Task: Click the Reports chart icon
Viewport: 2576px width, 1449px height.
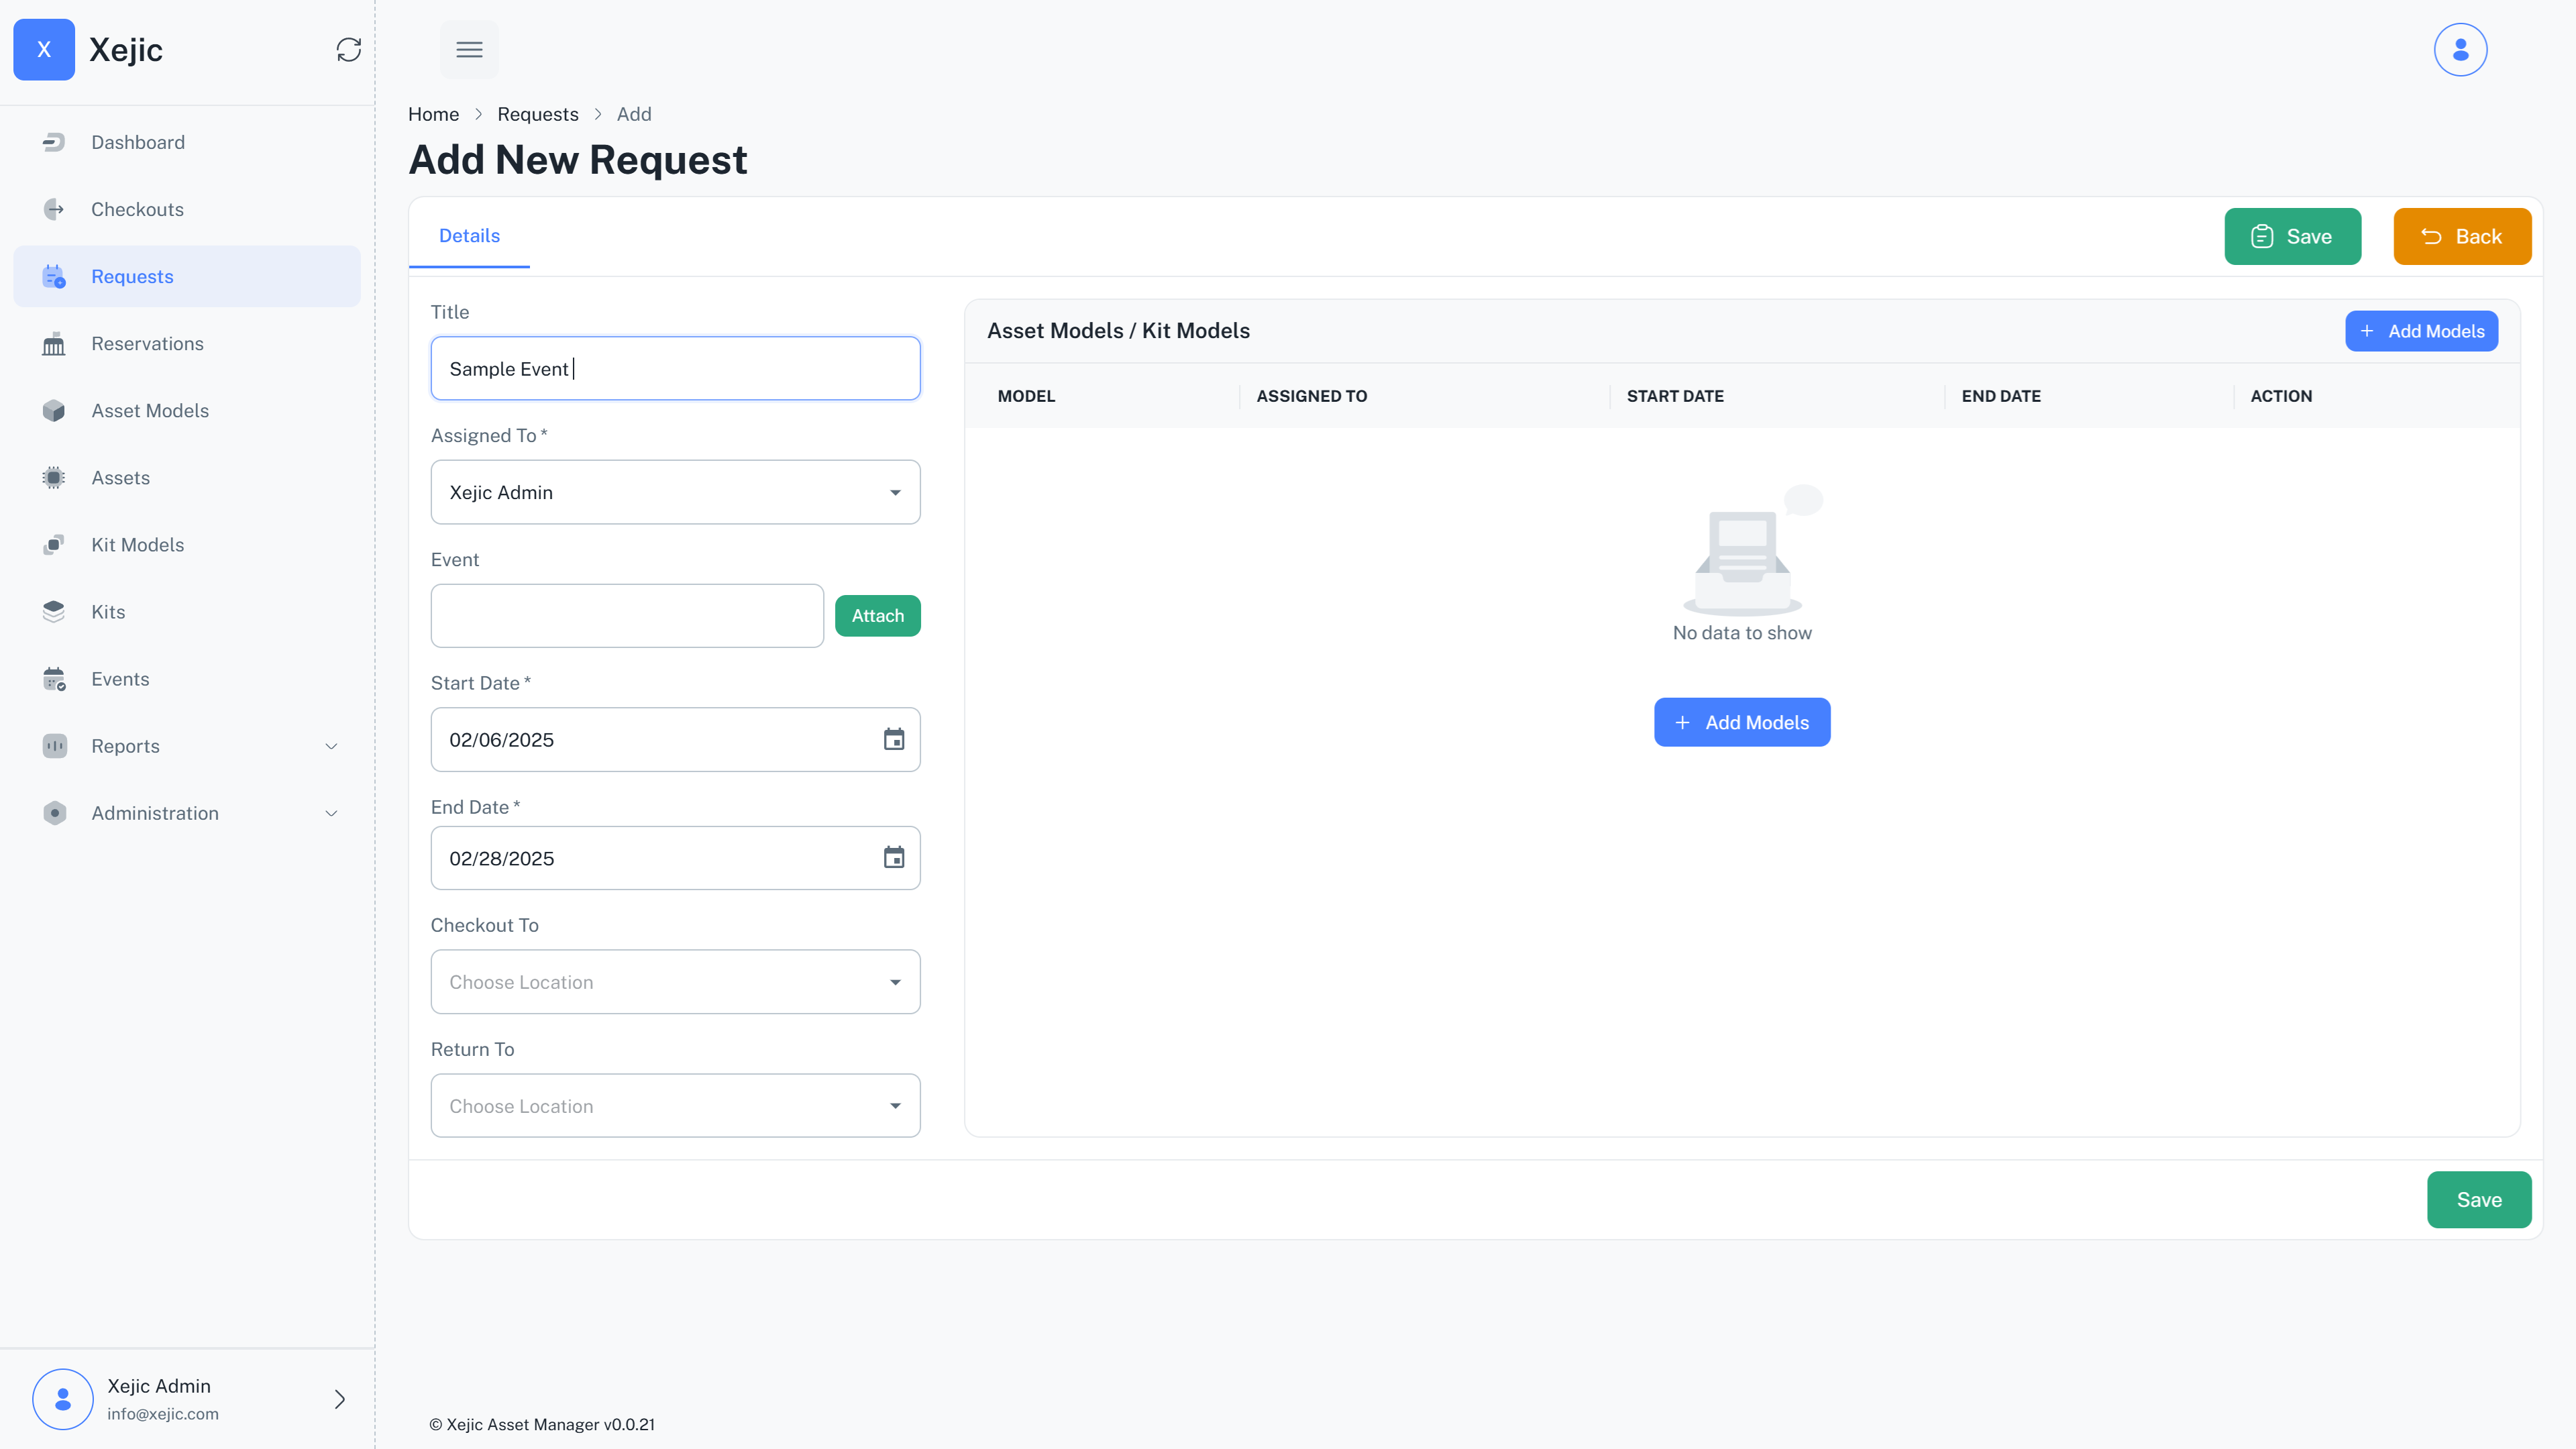Action: [x=54, y=746]
